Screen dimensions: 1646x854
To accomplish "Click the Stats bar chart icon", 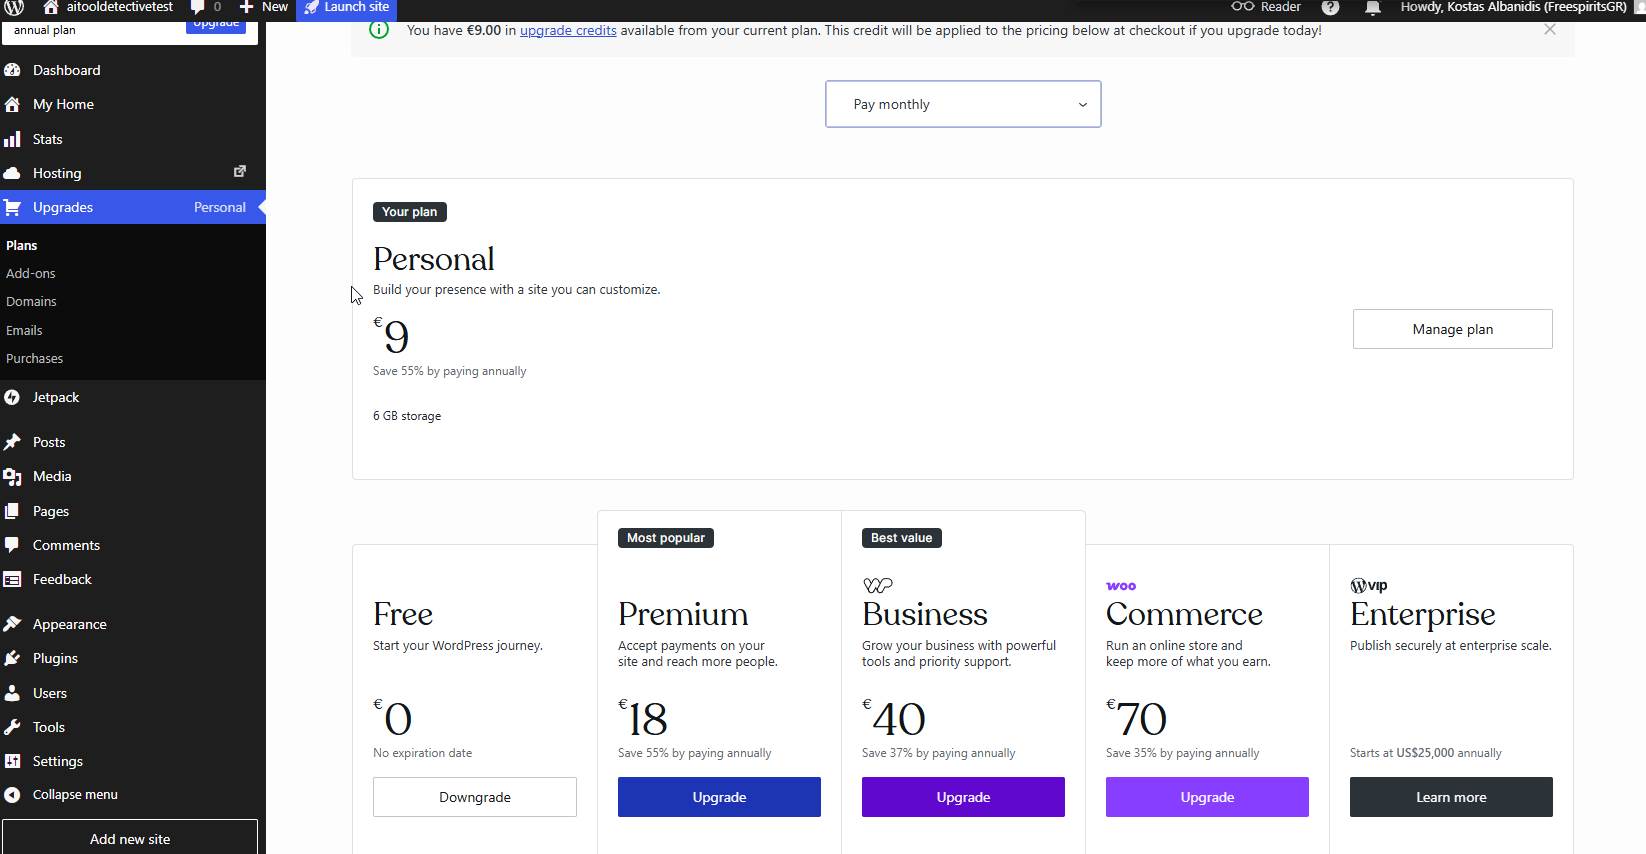I will coord(12,139).
